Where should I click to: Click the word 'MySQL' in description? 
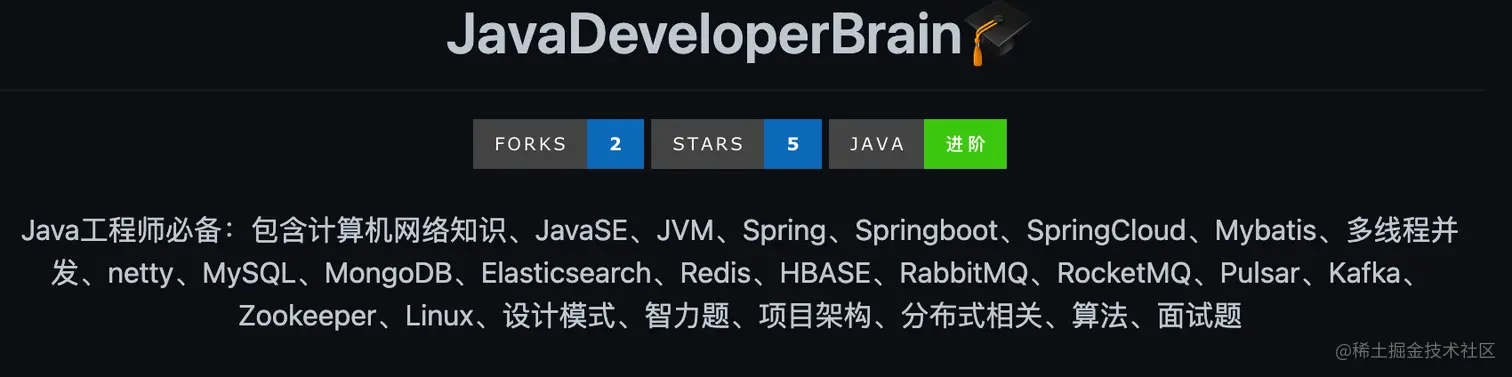coord(249,273)
